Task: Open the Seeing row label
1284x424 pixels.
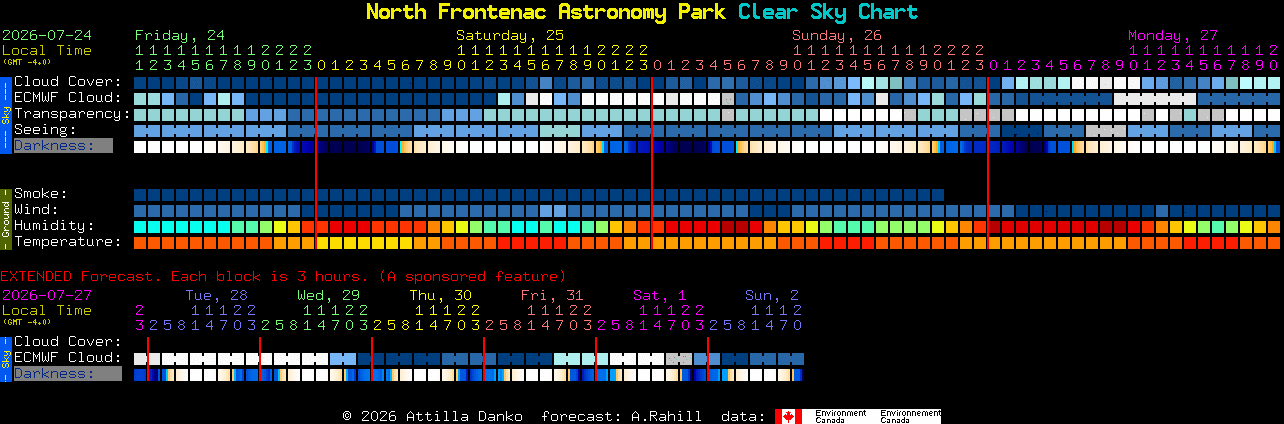Action: pos(45,130)
